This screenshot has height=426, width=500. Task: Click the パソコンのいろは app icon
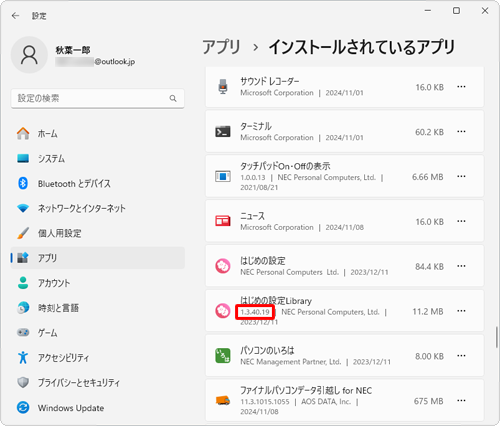tap(223, 356)
